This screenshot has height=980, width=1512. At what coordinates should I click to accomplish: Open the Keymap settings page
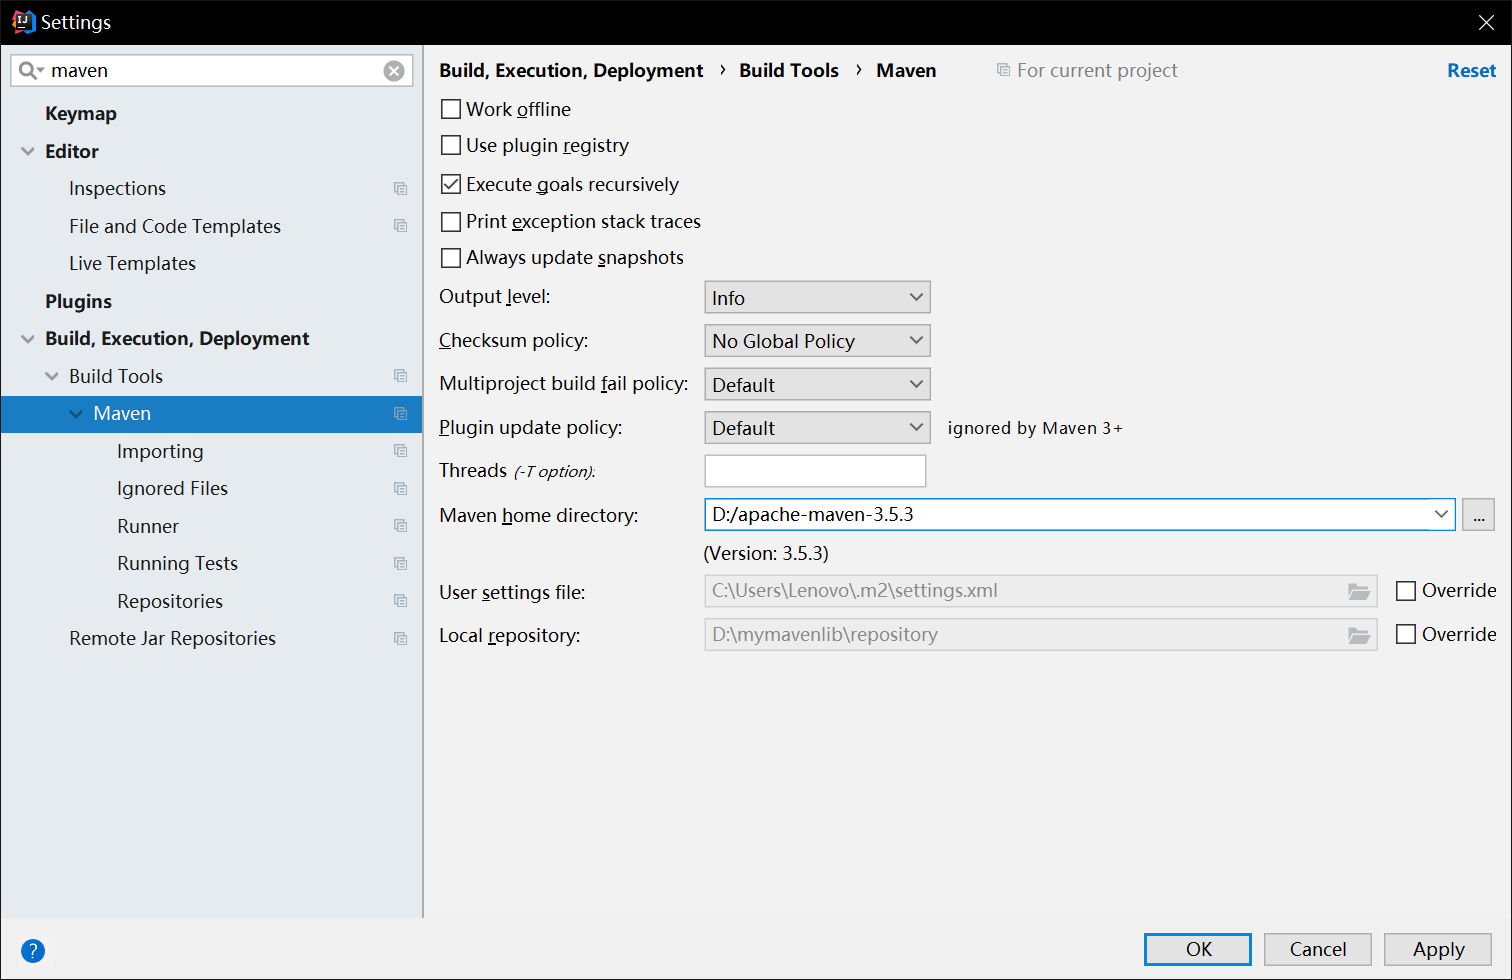81,114
